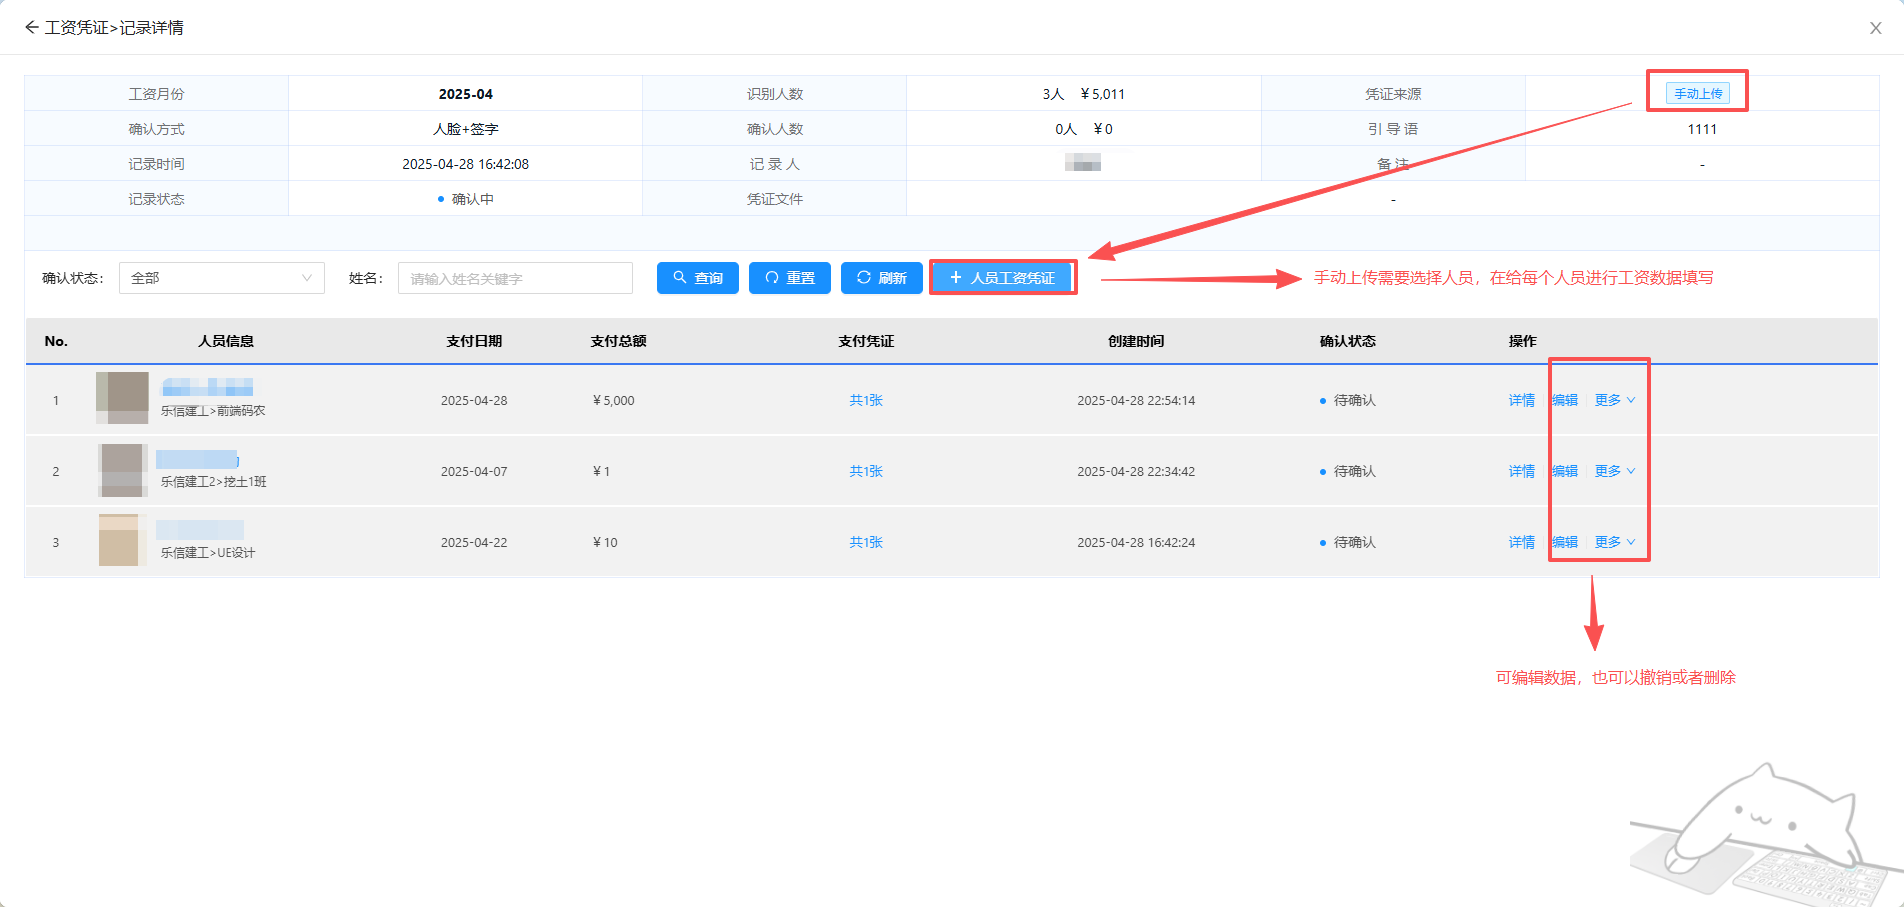This screenshot has width=1904, height=907.
Task: Open 共1张 voucher link in row 1
Action: (x=866, y=400)
